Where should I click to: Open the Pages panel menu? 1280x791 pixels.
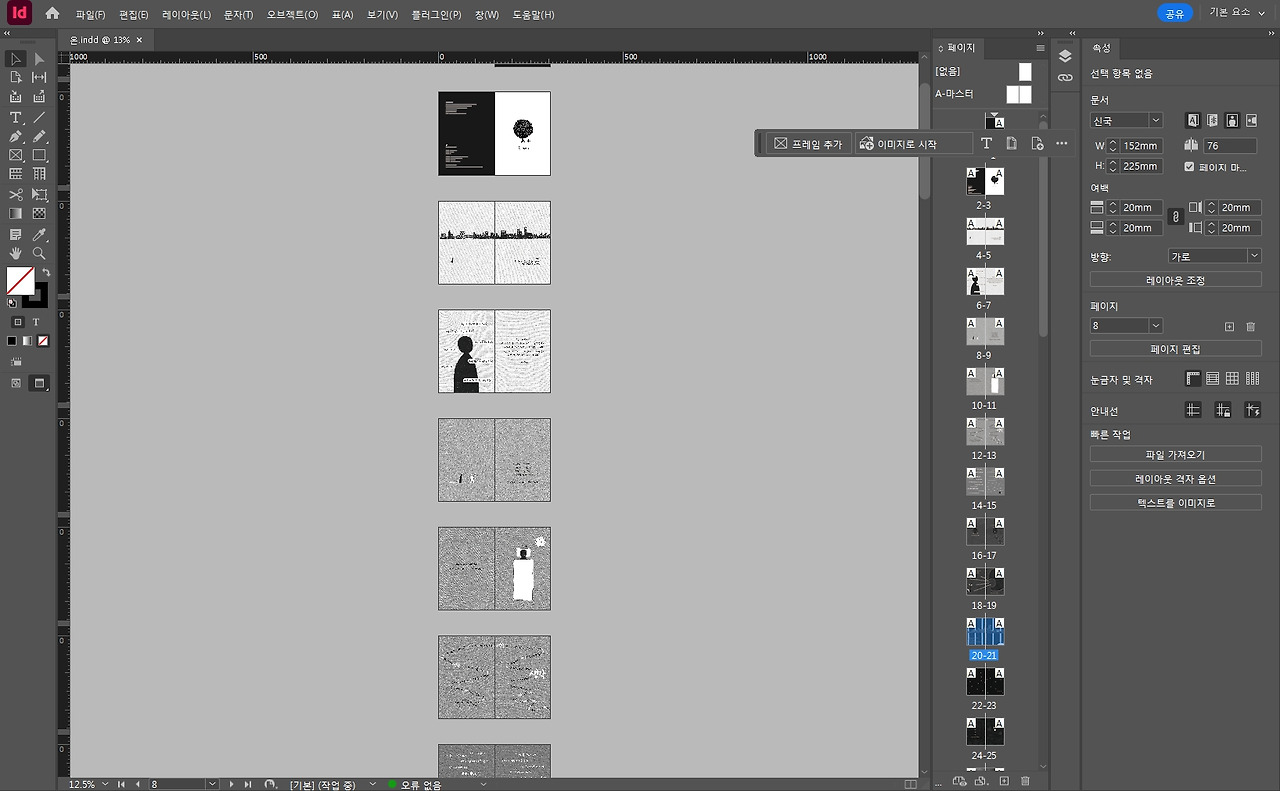1040,48
